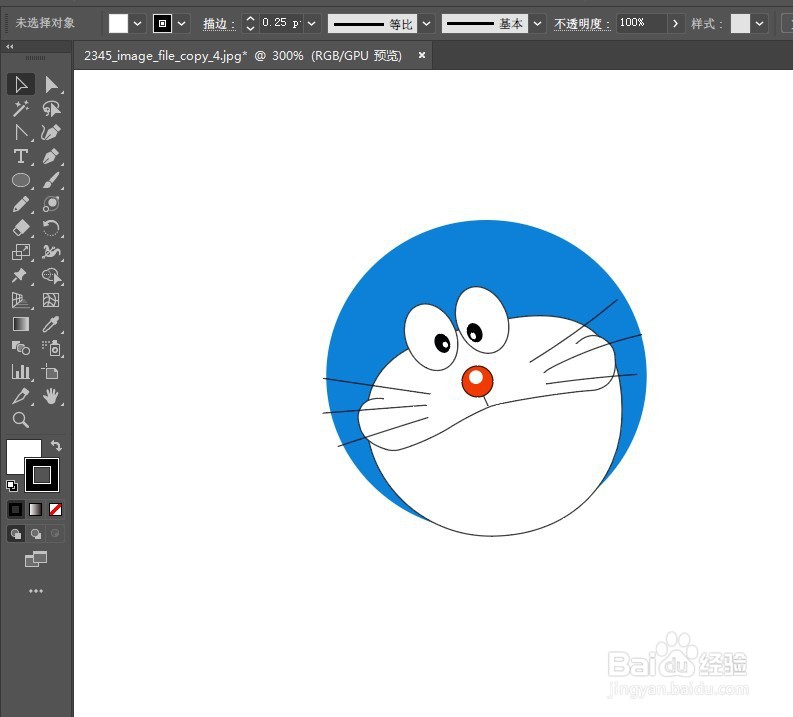The width and height of the screenshot is (793, 717).
Task: Select the Eyedropper tool
Action: [51, 324]
